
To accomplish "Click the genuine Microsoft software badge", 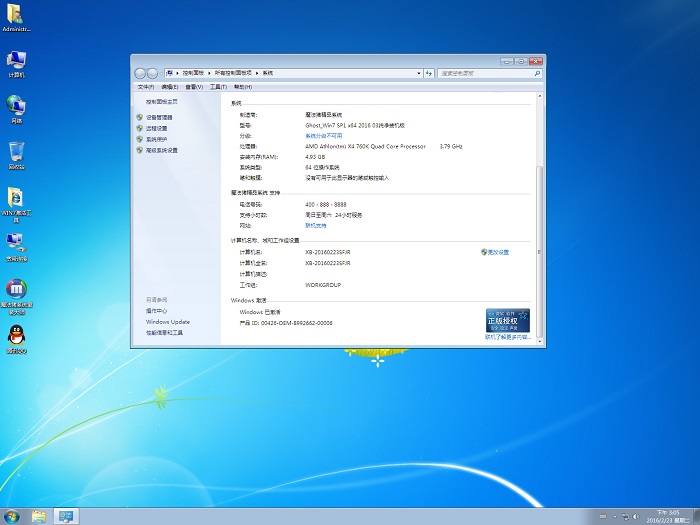I will (x=507, y=320).
